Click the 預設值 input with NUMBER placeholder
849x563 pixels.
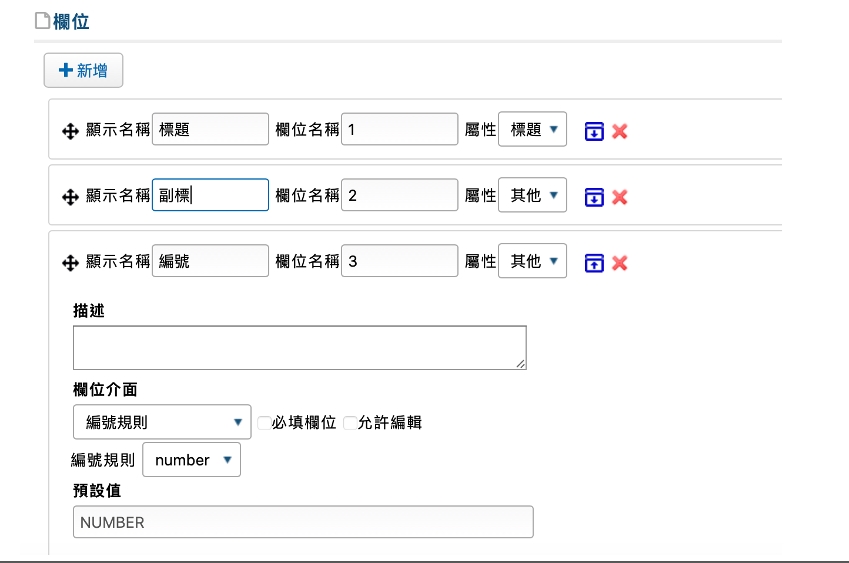303,522
